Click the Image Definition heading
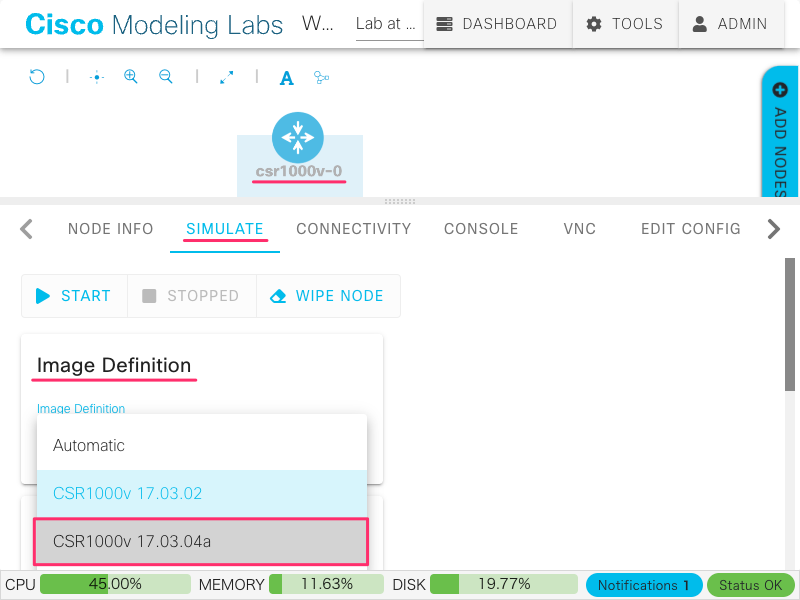This screenshot has width=800, height=600. click(x=114, y=365)
